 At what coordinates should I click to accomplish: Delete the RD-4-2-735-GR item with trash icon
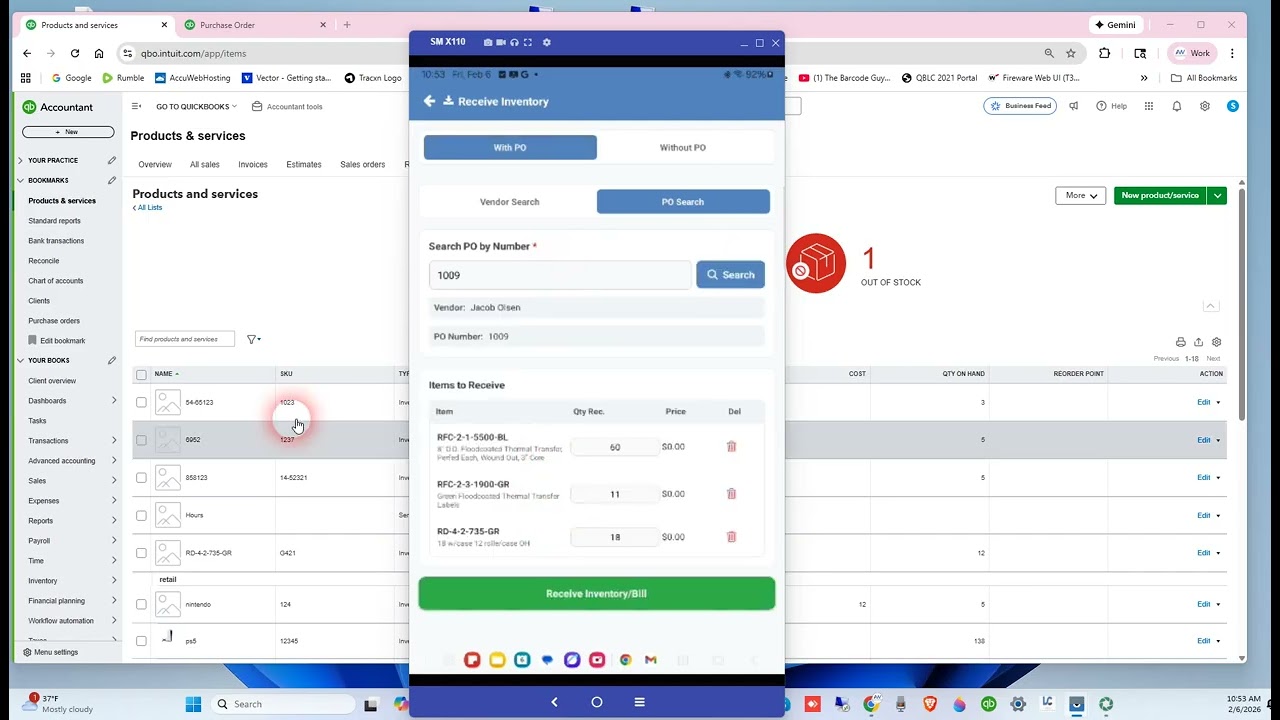[731, 537]
